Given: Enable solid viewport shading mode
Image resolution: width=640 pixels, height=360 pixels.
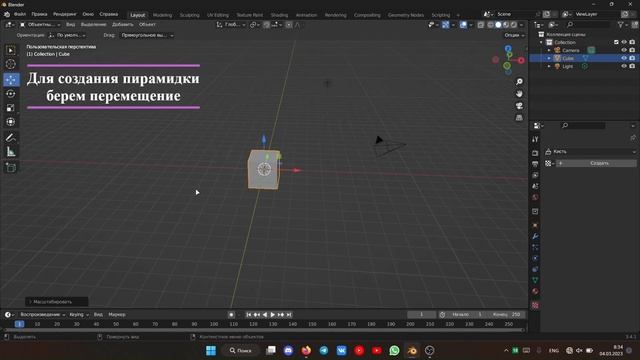Looking at the screenshot, I should [x=498, y=25].
